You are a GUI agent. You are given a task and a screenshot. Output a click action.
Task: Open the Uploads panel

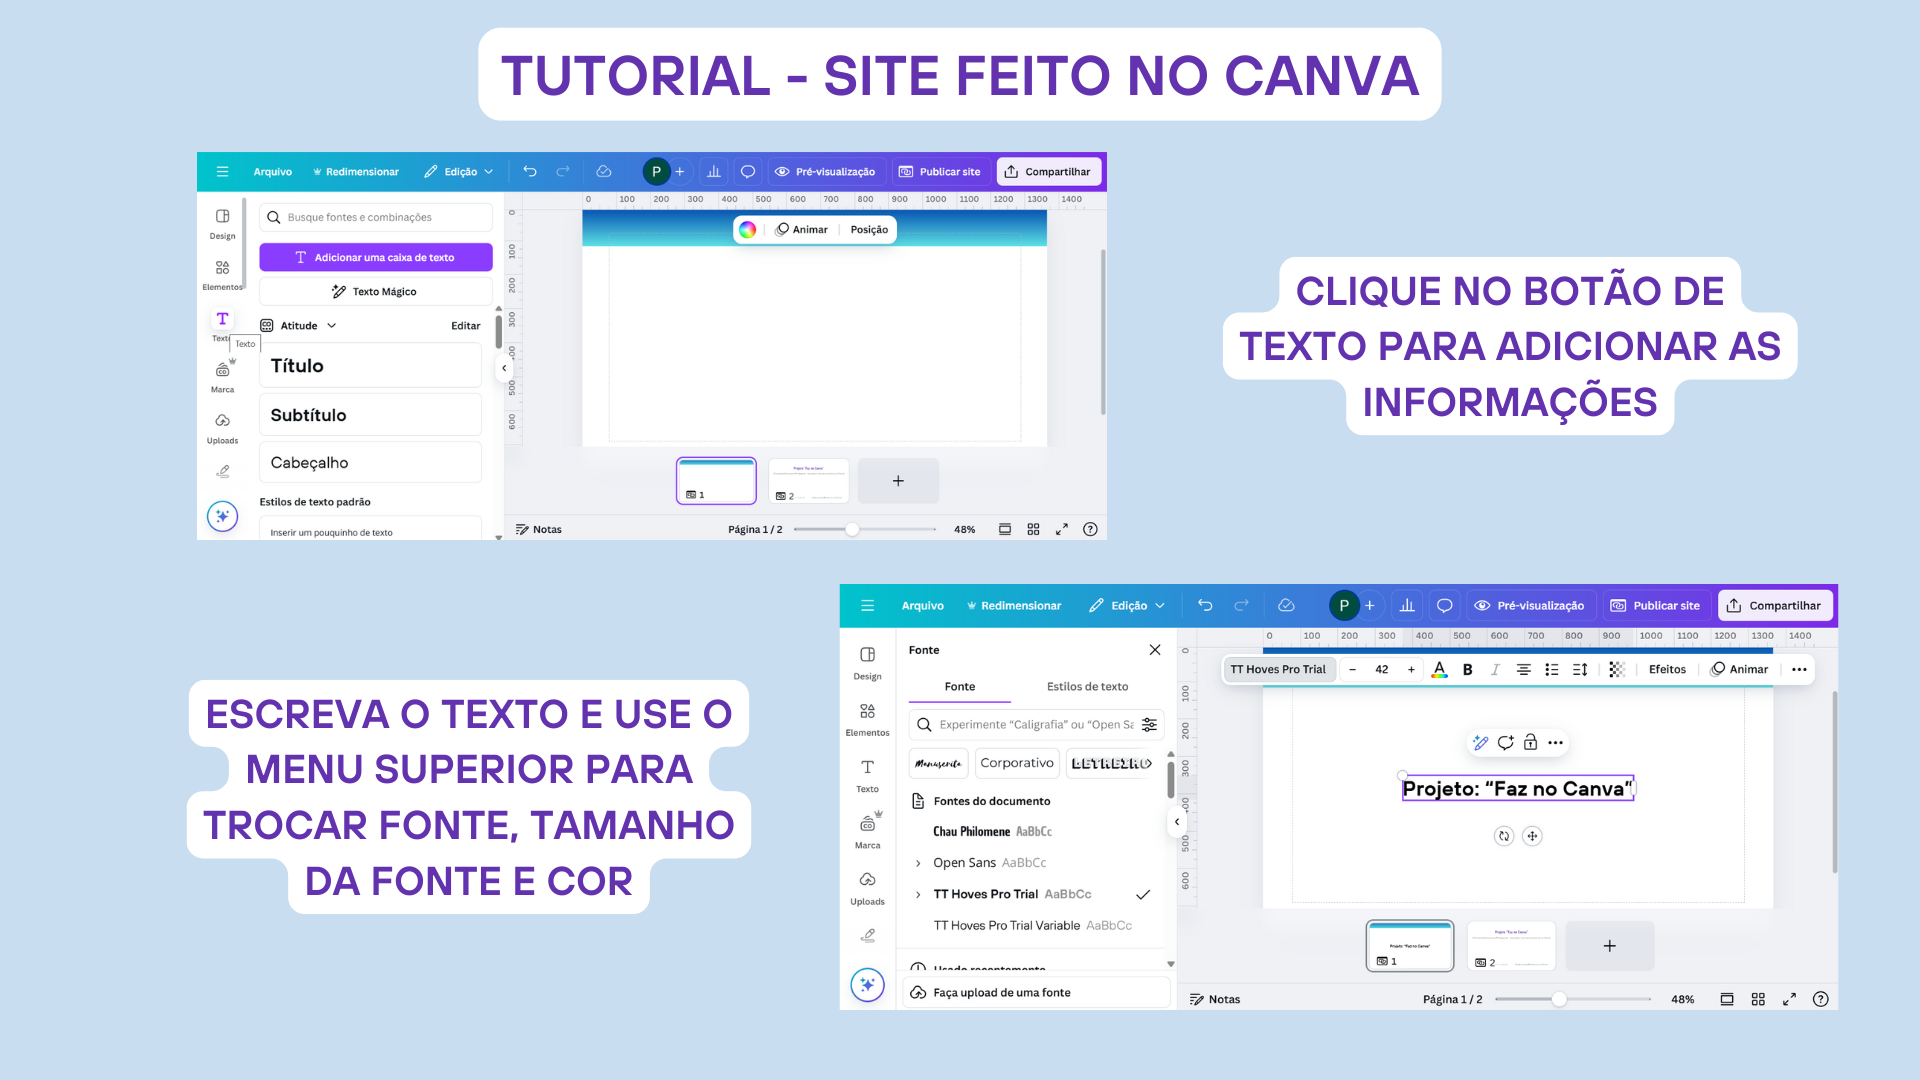pos(222,427)
